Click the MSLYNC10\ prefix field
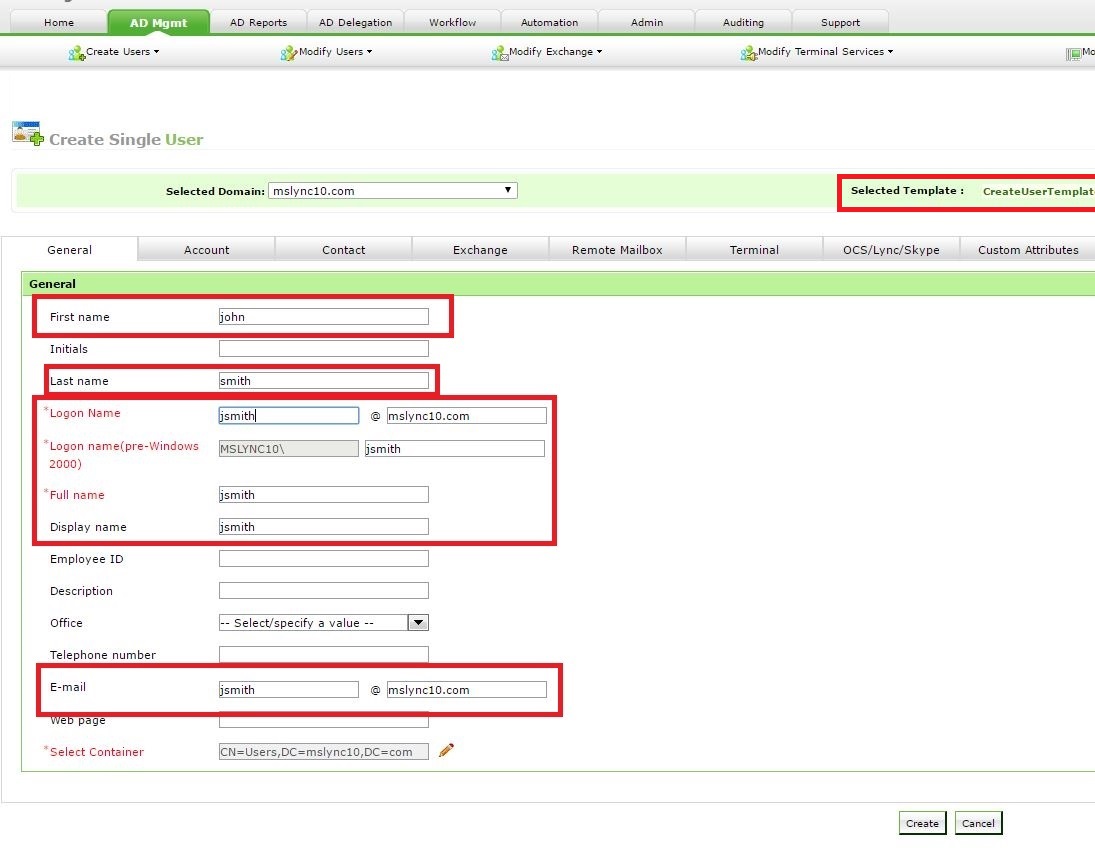1095x868 pixels. [288, 448]
